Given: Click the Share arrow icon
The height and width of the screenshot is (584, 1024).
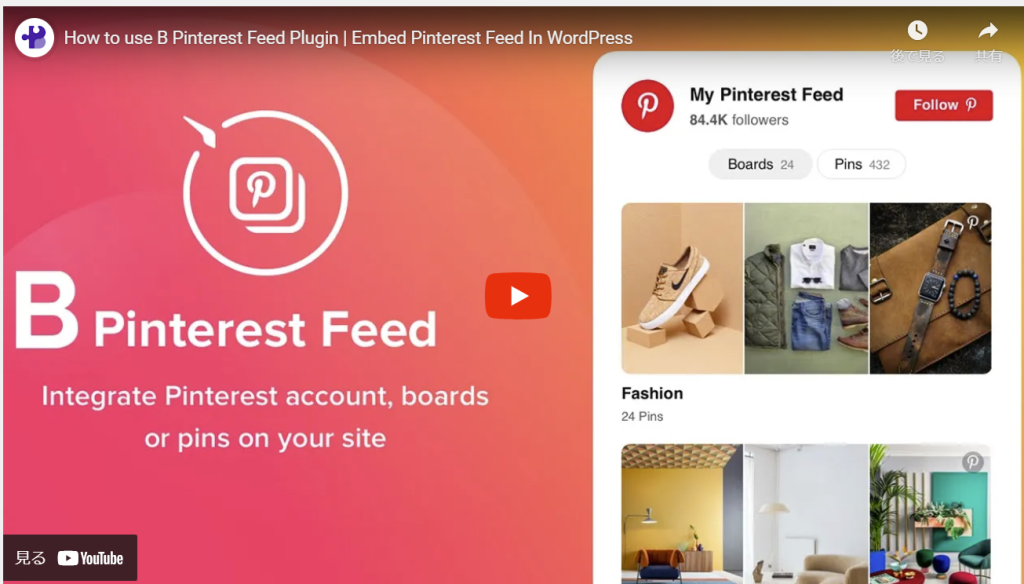Looking at the screenshot, I should 988,30.
